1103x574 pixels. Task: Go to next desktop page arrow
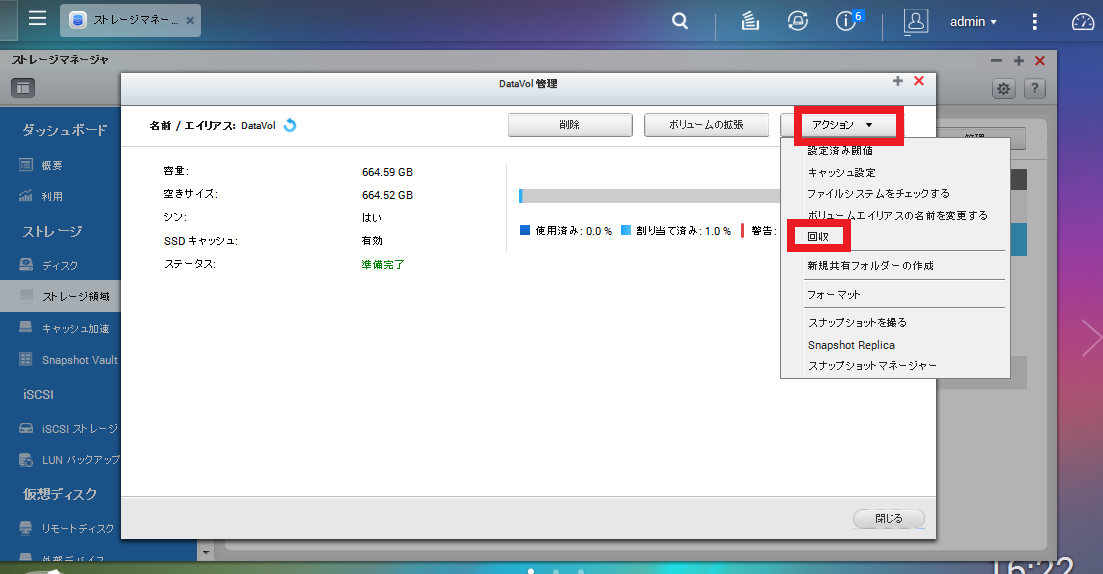[x=1091, y=338]
